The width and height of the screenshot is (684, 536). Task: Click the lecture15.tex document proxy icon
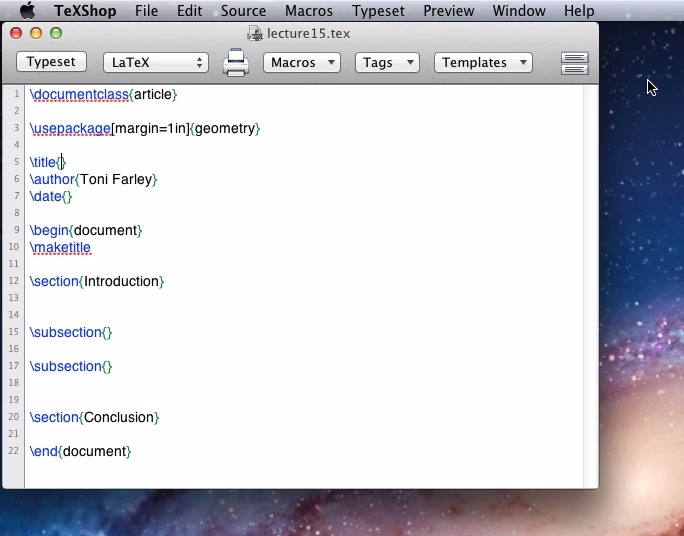coord(255,33)
